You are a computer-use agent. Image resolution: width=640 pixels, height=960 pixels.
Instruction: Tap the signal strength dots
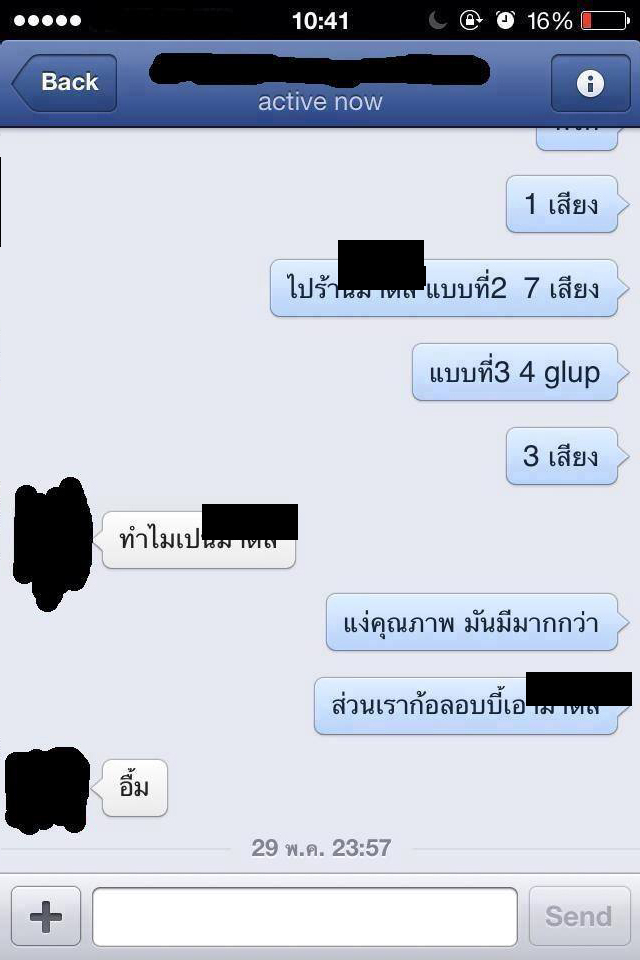47,21
